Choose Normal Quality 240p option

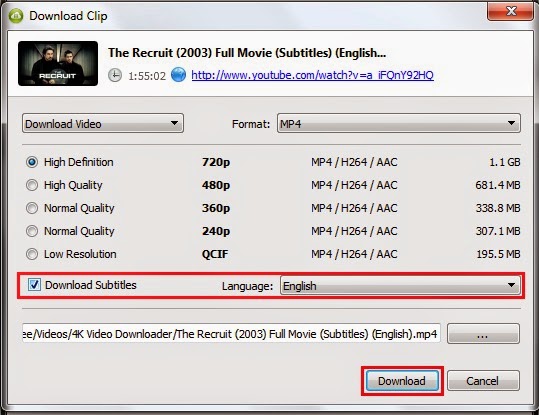(32, 231)
